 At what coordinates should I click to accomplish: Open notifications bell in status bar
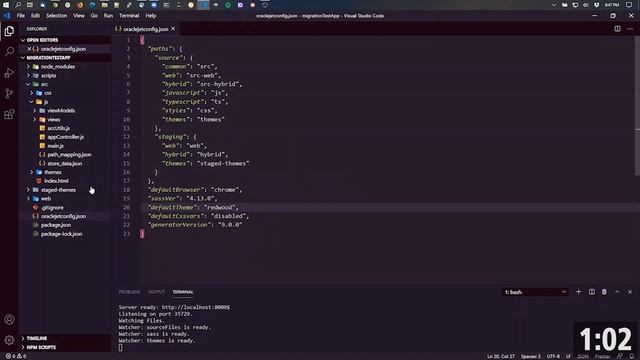pos(631,356)
